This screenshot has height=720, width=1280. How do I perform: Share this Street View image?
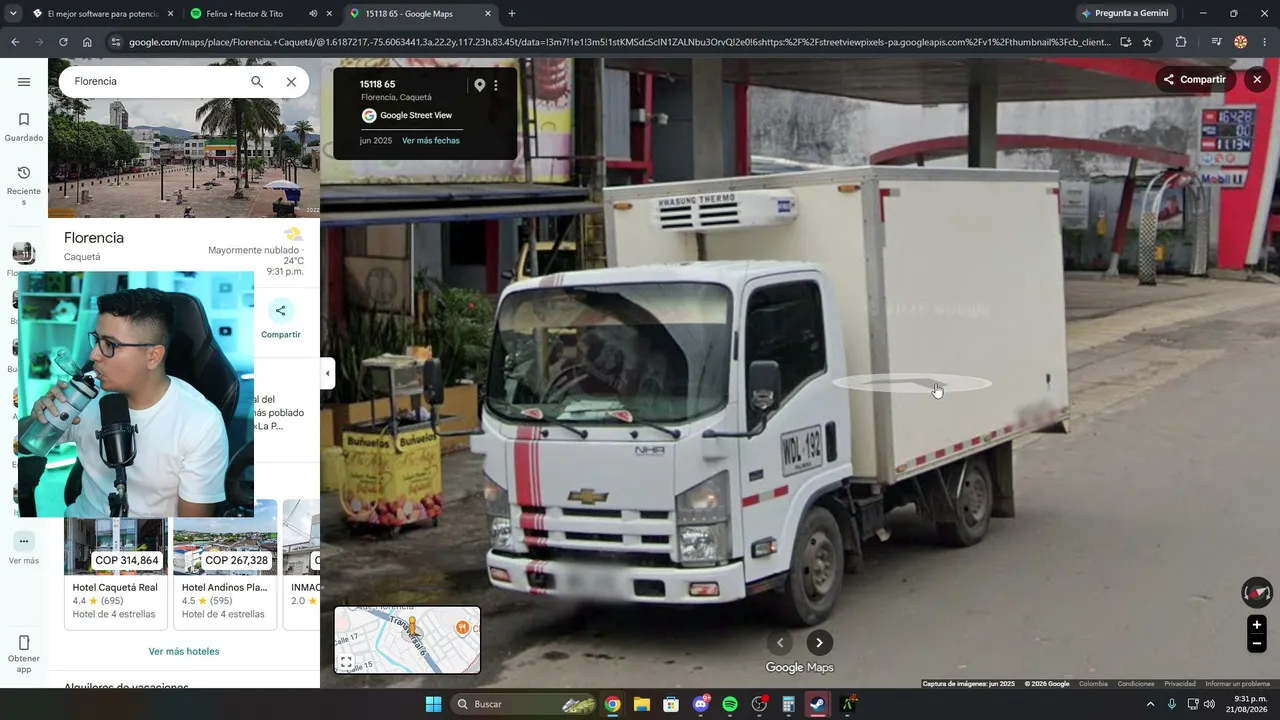point(1194,80)
